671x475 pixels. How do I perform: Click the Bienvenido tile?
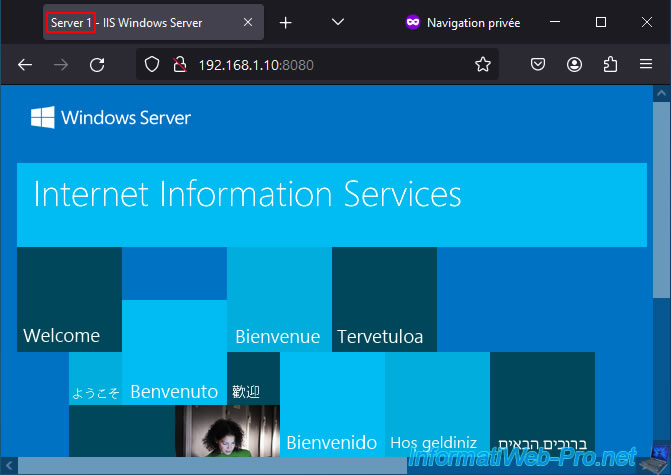333,404
